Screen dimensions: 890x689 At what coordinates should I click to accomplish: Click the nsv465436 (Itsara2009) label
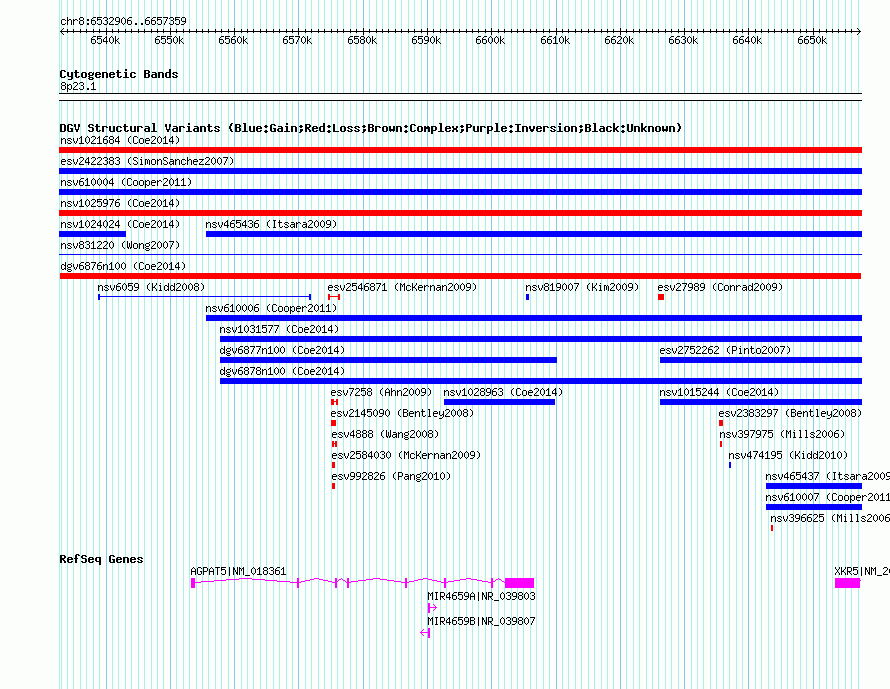[x=271, y=224]
